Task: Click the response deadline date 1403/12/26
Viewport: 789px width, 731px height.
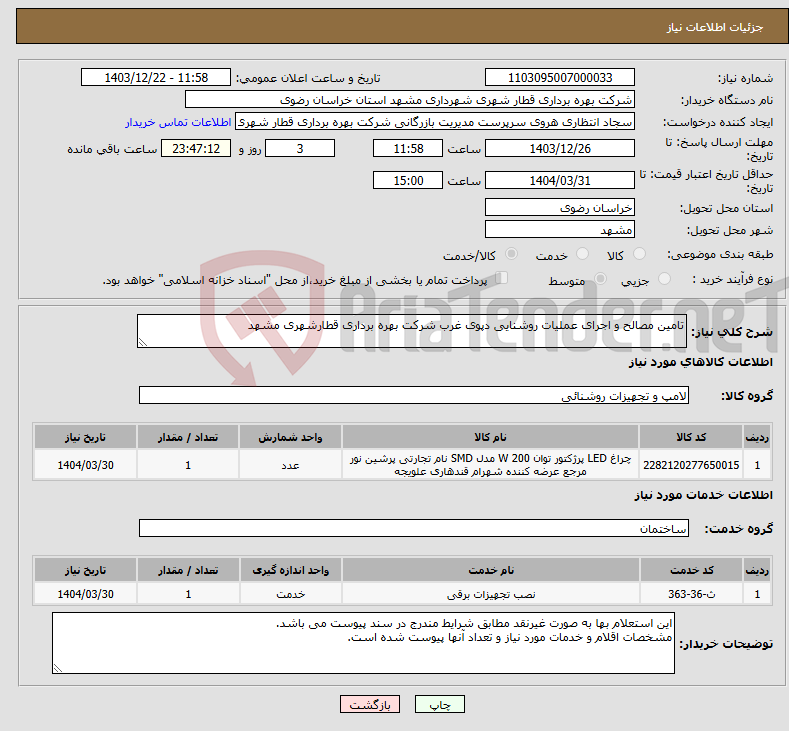Action: click(x=560, y=148)
